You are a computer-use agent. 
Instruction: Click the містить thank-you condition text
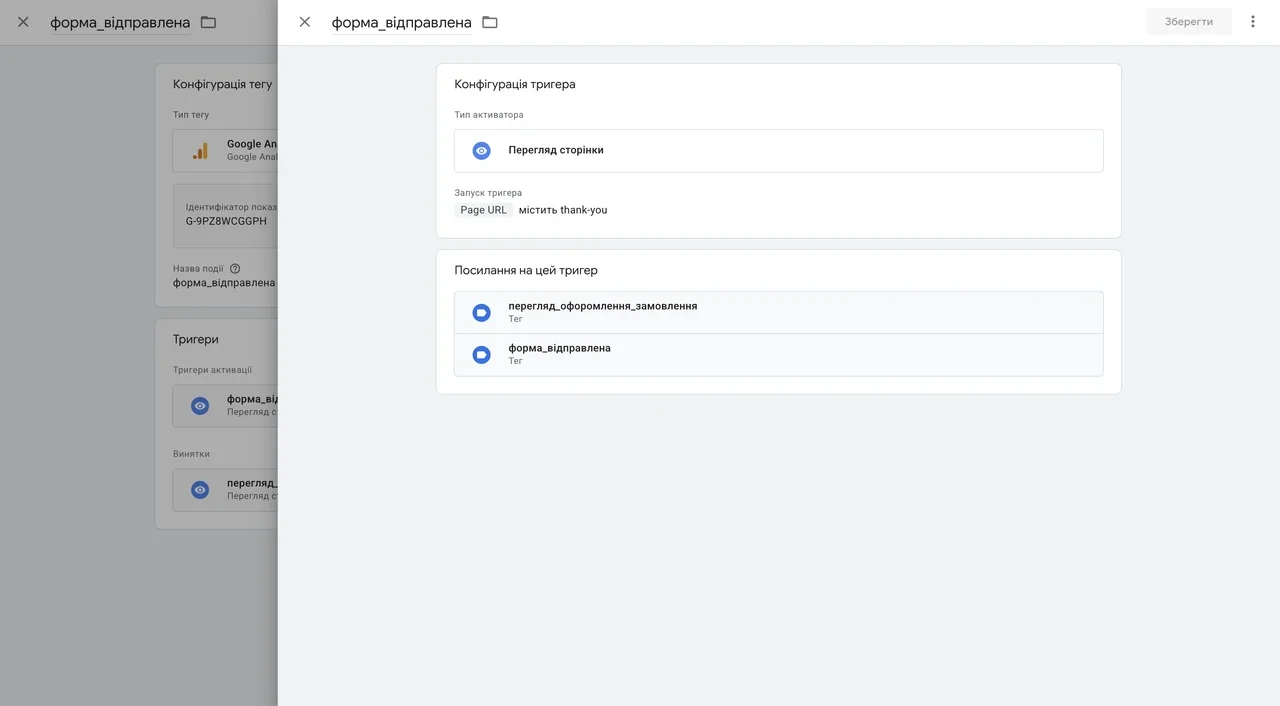(563, 210)
